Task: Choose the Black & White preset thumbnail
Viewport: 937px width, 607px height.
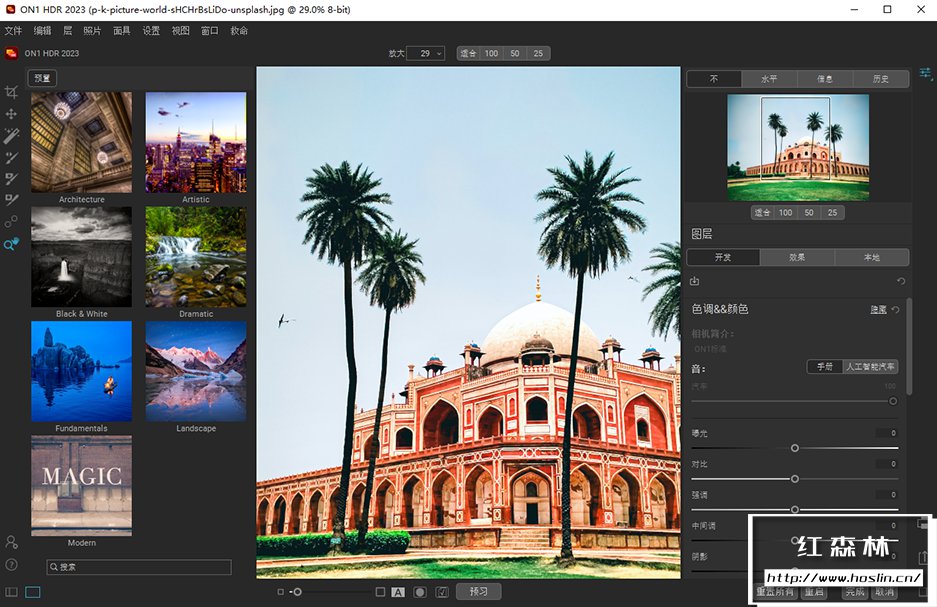Action: point(81,257)
